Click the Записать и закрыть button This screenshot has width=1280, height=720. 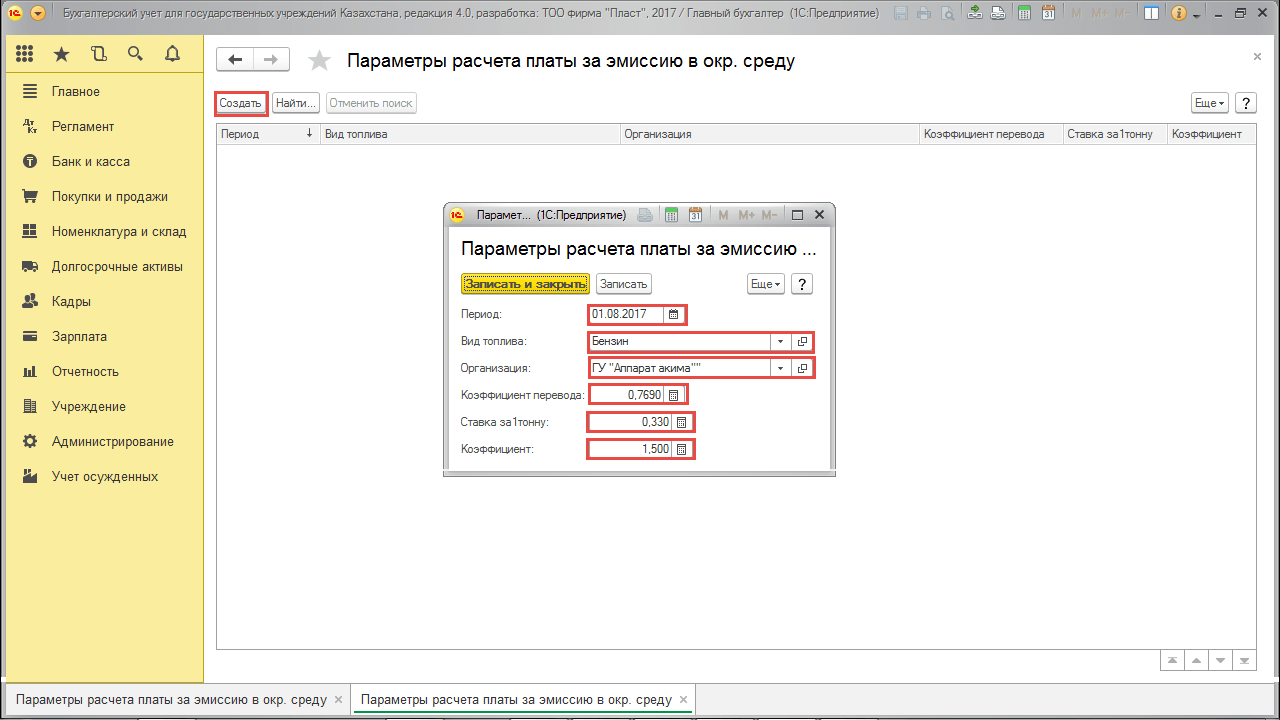point(525,284)
